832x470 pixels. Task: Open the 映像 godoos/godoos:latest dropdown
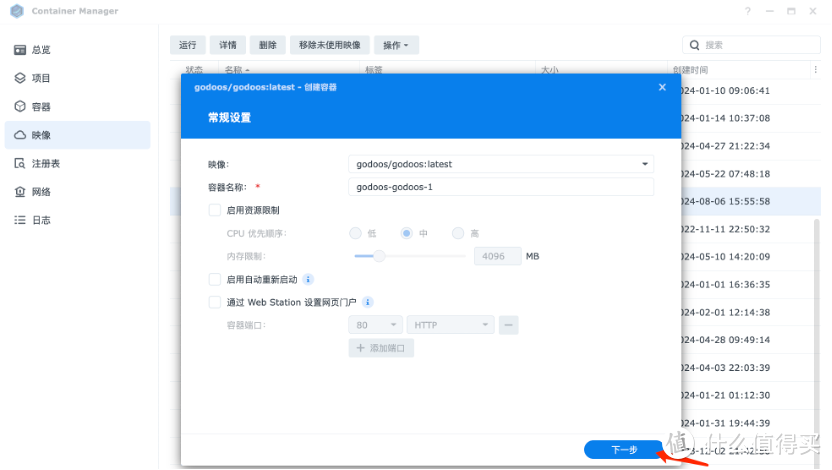501,164
